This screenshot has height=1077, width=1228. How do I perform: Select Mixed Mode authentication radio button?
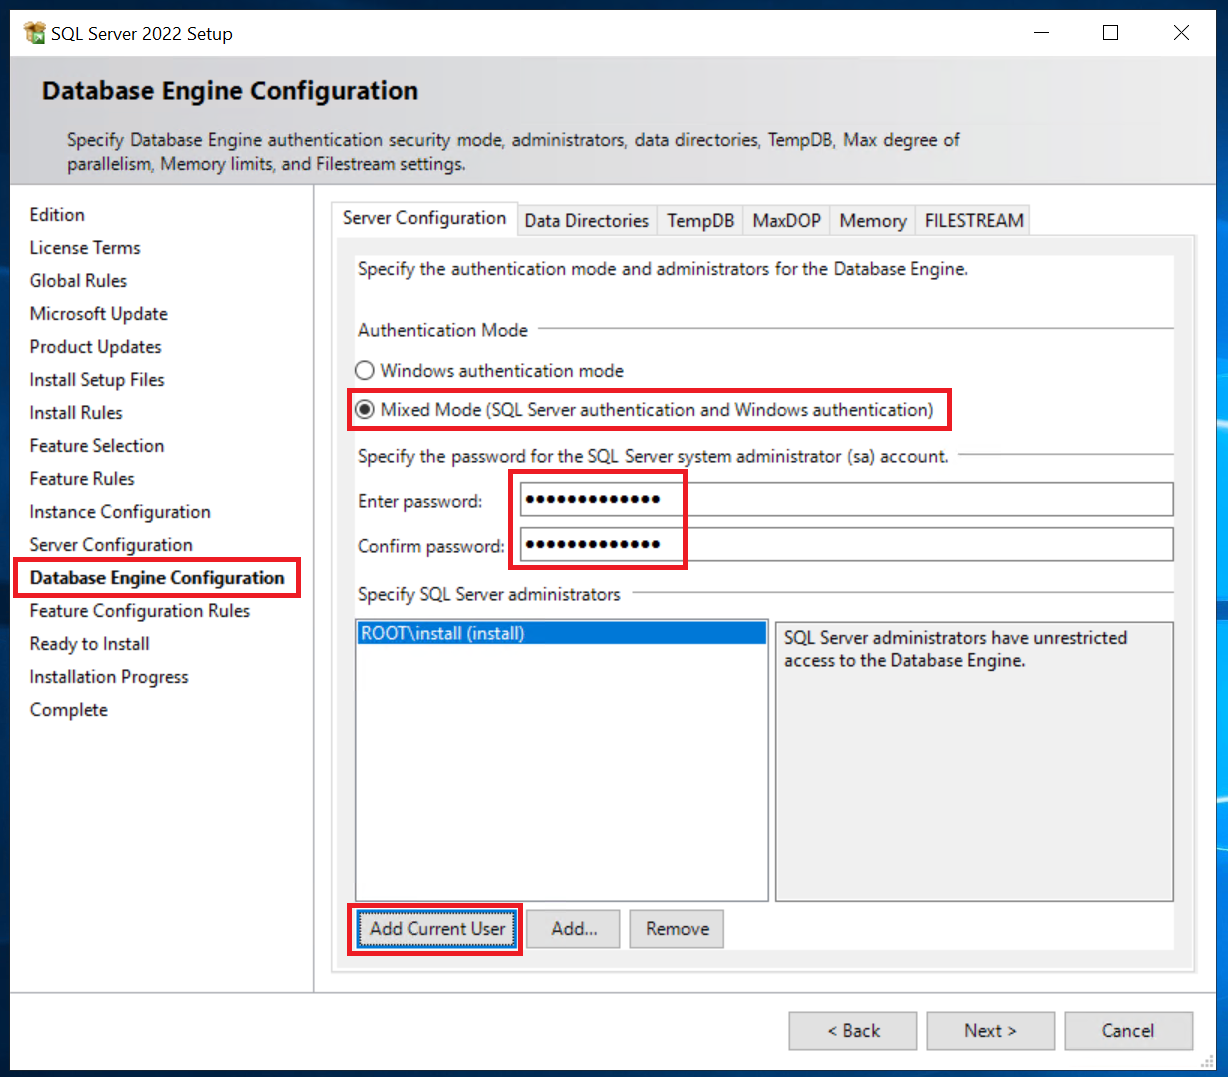tap(365, 410)
